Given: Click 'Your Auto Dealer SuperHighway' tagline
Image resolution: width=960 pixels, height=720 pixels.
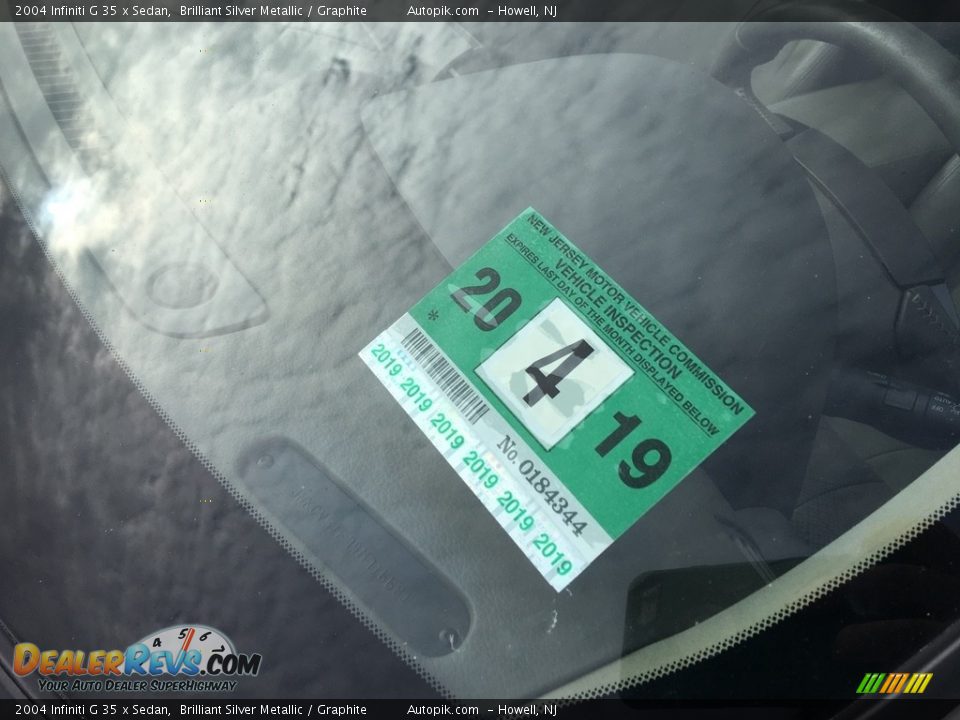Looking at the screenshot, I should tap(137, 685).
